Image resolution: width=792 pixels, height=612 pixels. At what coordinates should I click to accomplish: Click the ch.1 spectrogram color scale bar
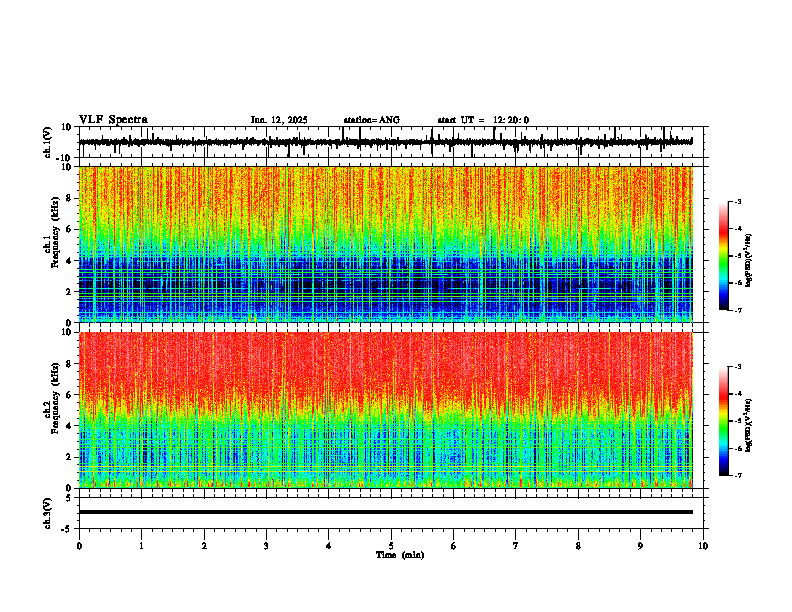723,256
